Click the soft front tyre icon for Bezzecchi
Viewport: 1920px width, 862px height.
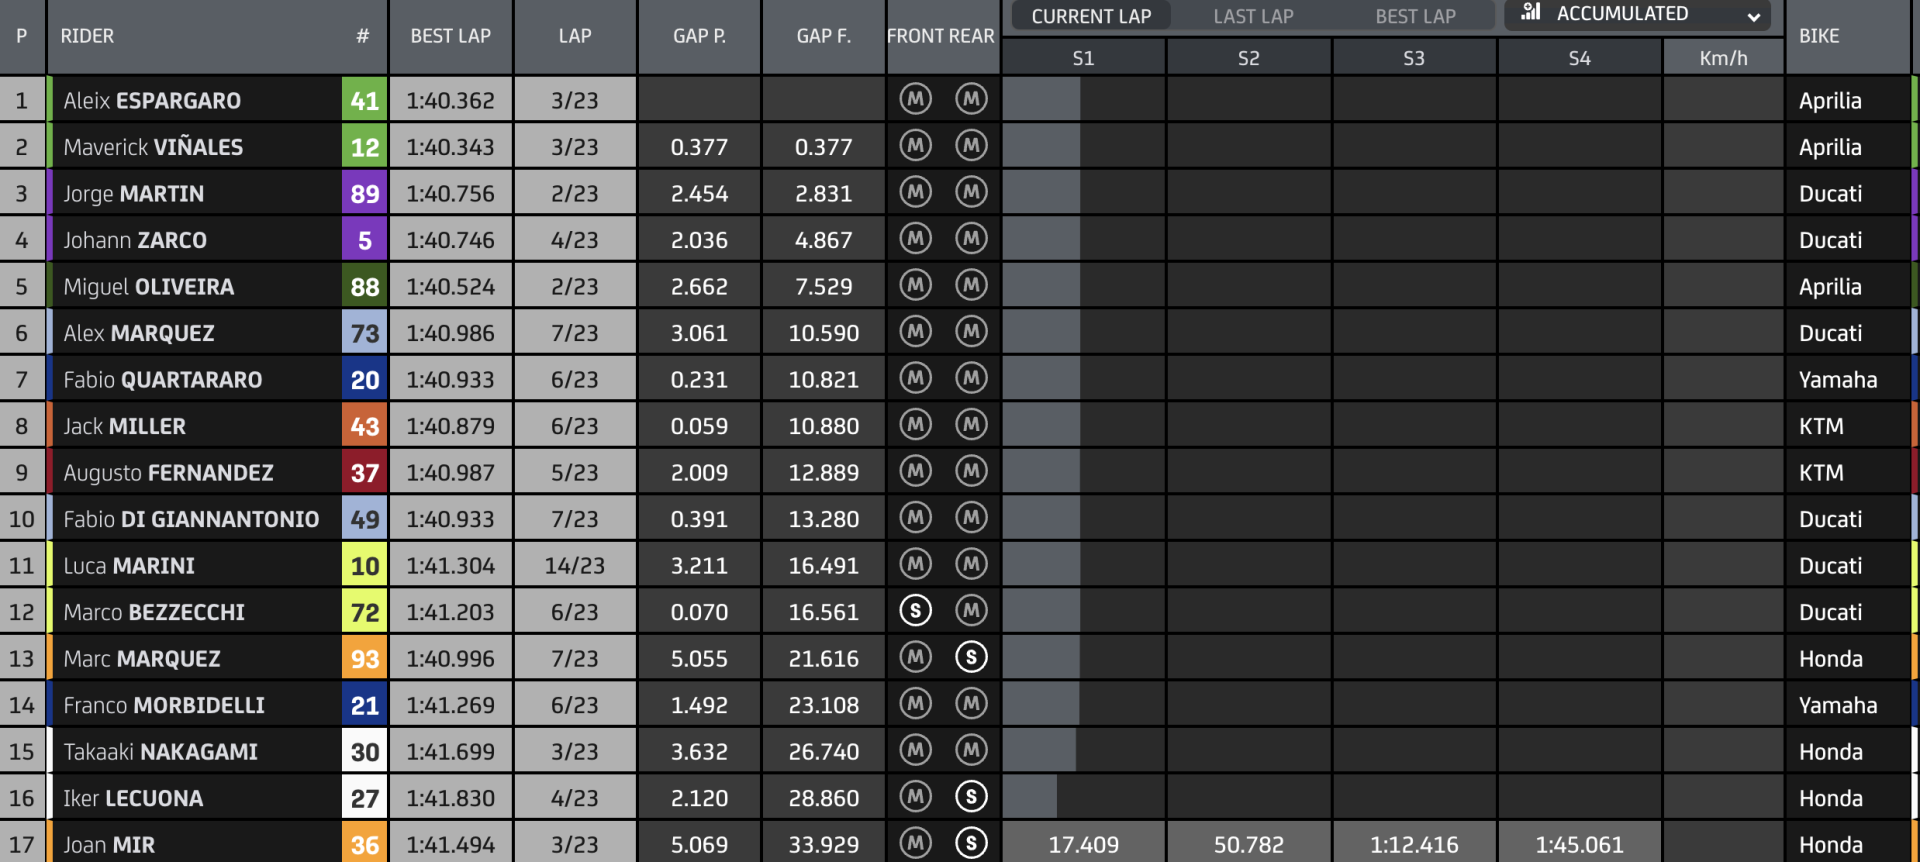[x=915, y=611]
